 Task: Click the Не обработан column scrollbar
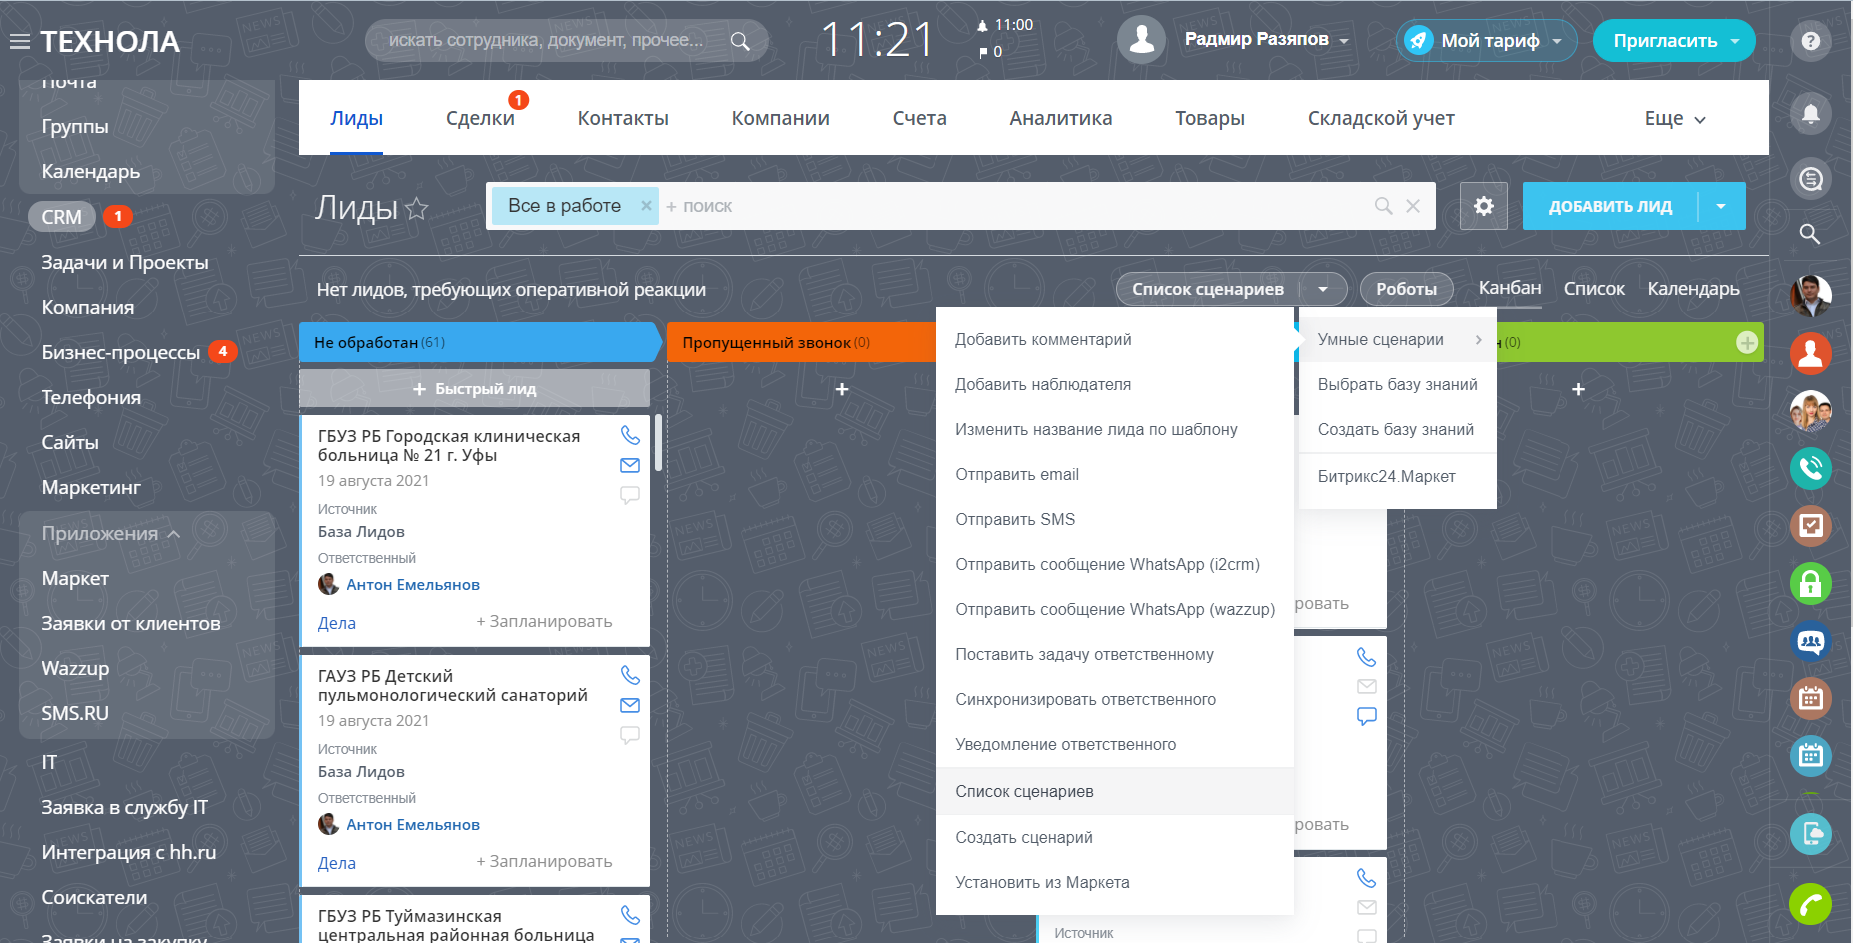658,443
